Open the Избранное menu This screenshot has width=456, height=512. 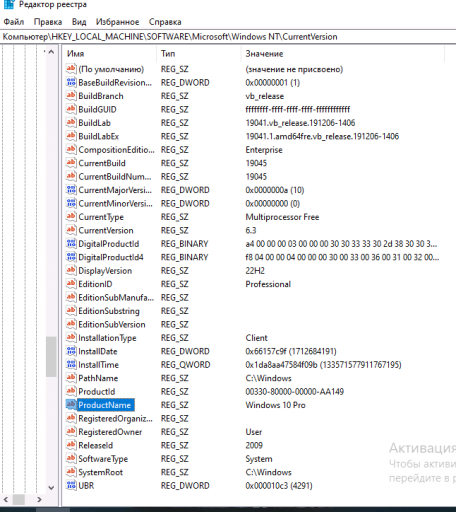click(x=117, y=22)
